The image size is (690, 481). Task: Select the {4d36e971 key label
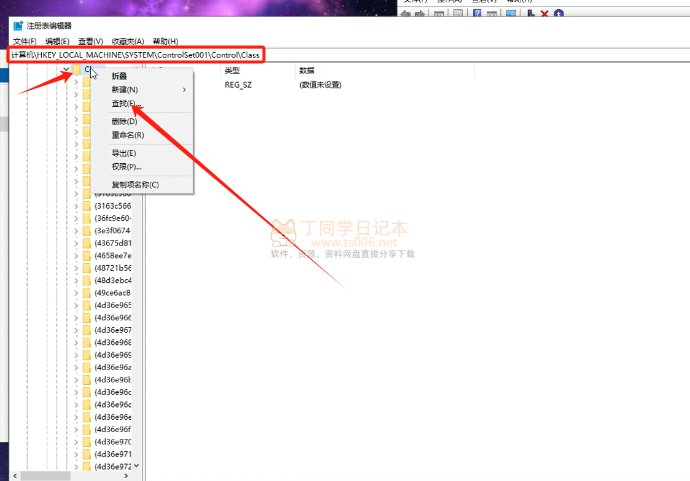113,454
